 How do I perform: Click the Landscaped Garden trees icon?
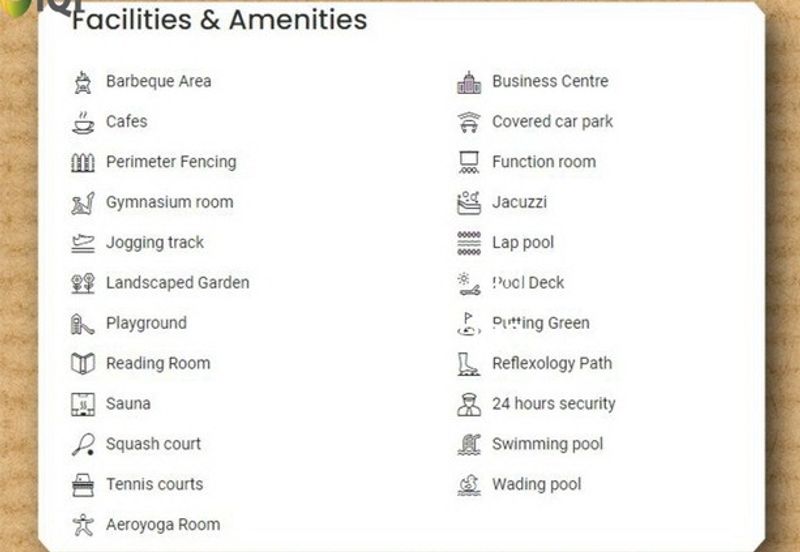(x=83, y=283)
